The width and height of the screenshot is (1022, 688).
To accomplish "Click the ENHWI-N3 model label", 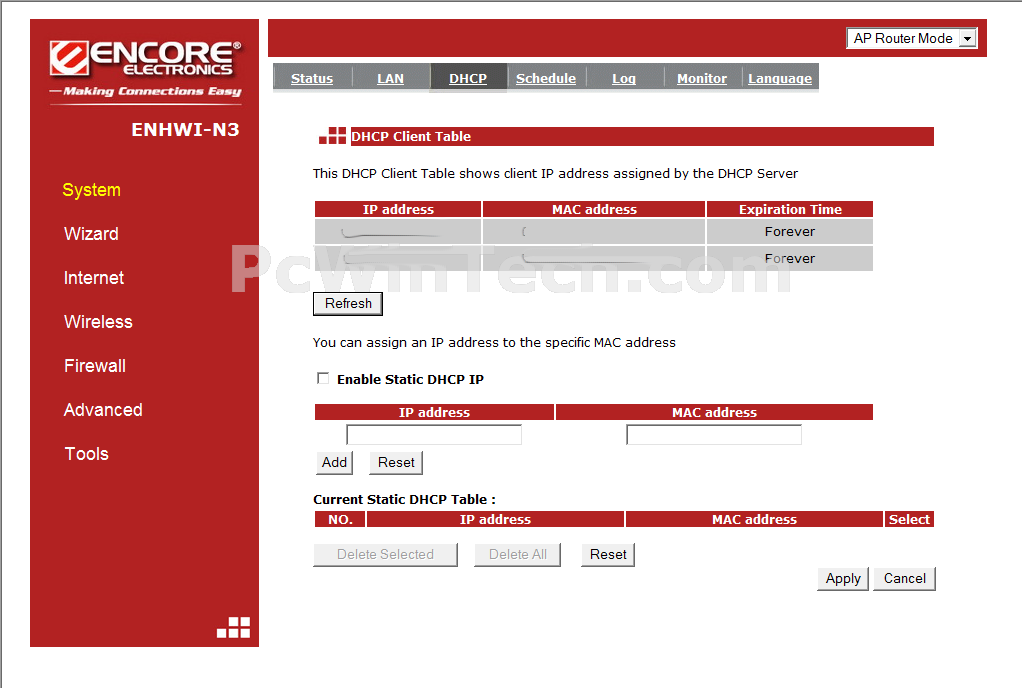I will [186, 130].
